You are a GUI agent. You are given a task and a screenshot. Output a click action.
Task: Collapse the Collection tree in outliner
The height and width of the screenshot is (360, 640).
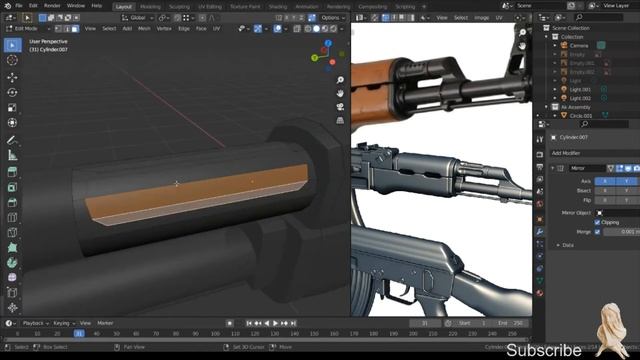point(547,37)
